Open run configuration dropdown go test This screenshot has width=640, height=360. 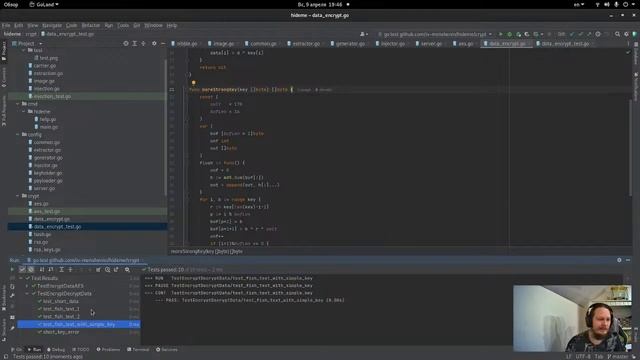[435, 34]
